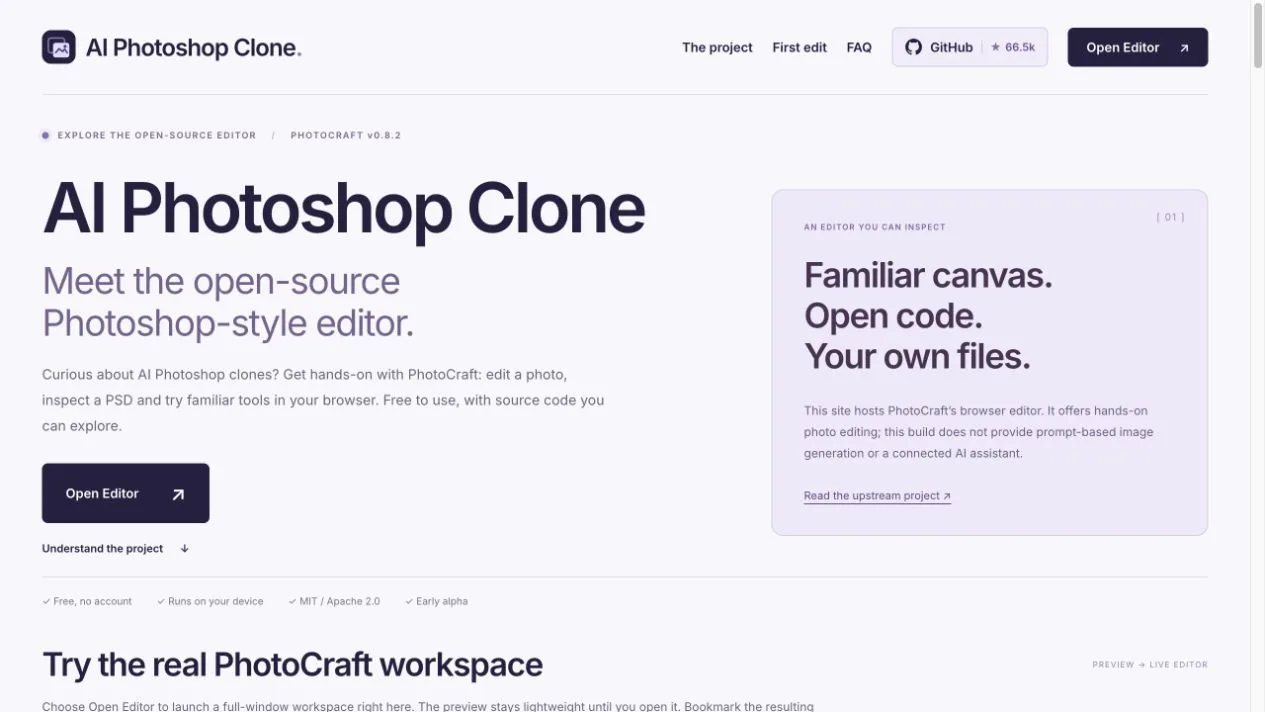Click the AI Photoshop Clone header brand text
The image size is (1265, 712).
tap(193, 47)
